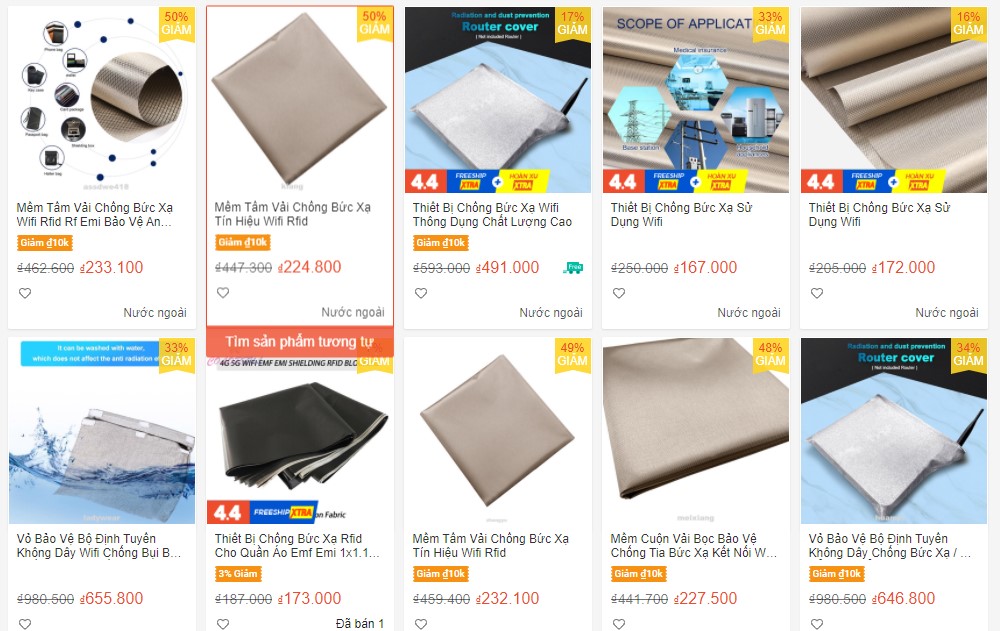Click heart icon under the ₫232.100 item
Image resolution: width=1000 pixels, height=631 pixels.
click(x=421, y=624)
